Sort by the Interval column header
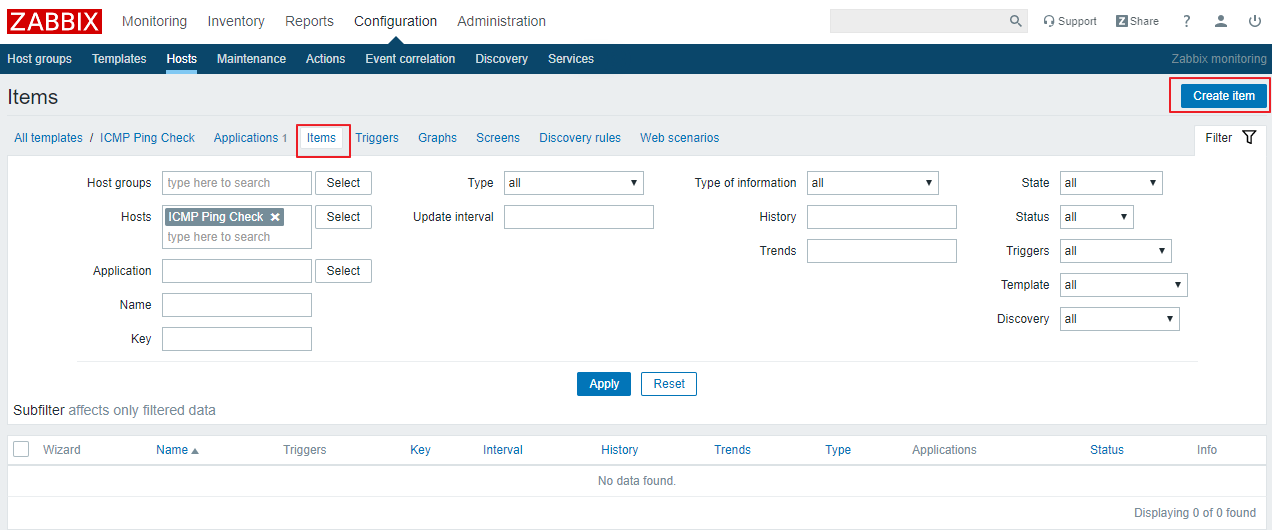The width and height of the screenshot is (1272, 530). pyautogui.click(x=503, y=450)
